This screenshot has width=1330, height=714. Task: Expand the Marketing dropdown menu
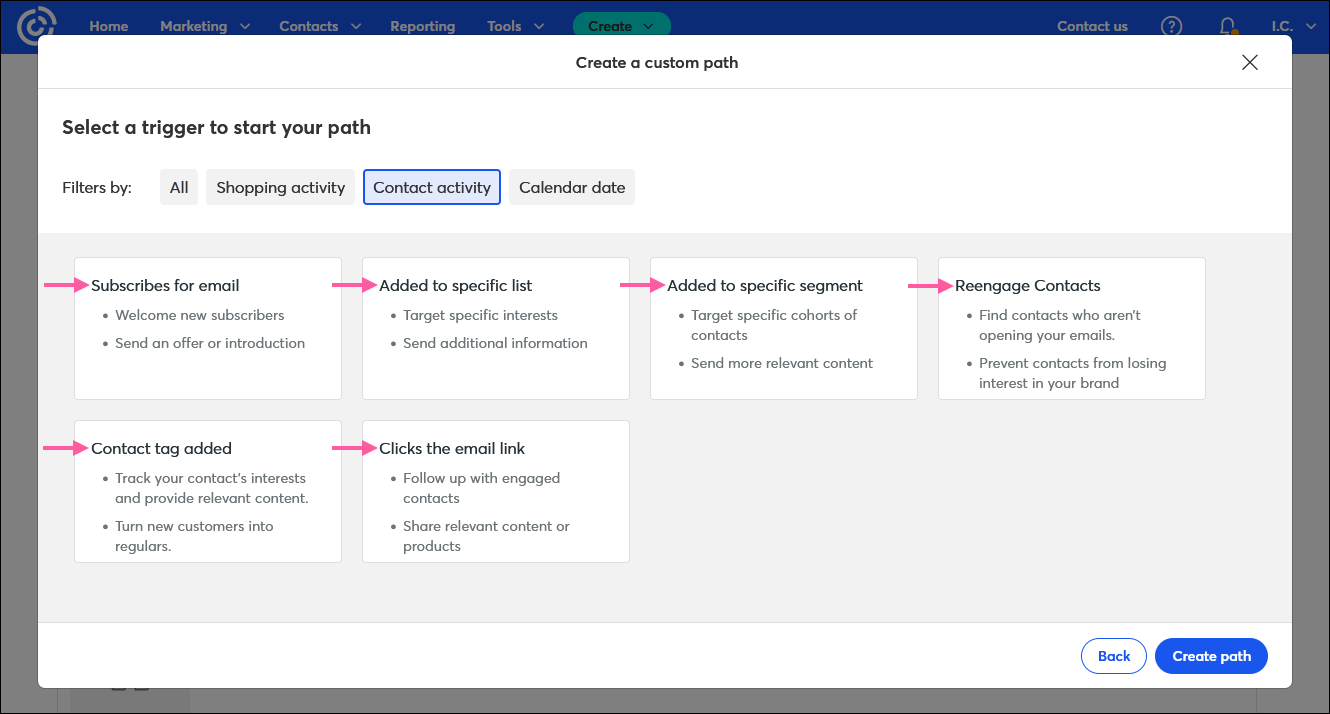click(x=204, y=26)
